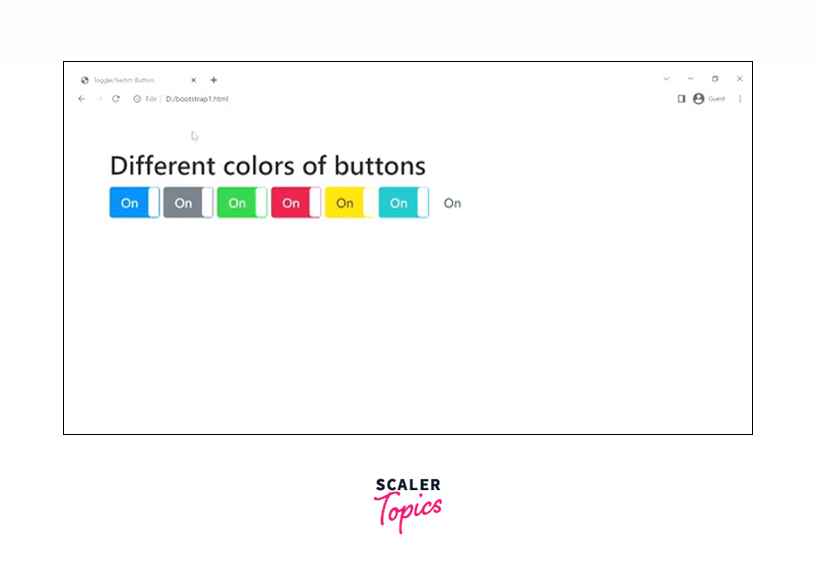Click the Guest profile avatar

(698, 99)
